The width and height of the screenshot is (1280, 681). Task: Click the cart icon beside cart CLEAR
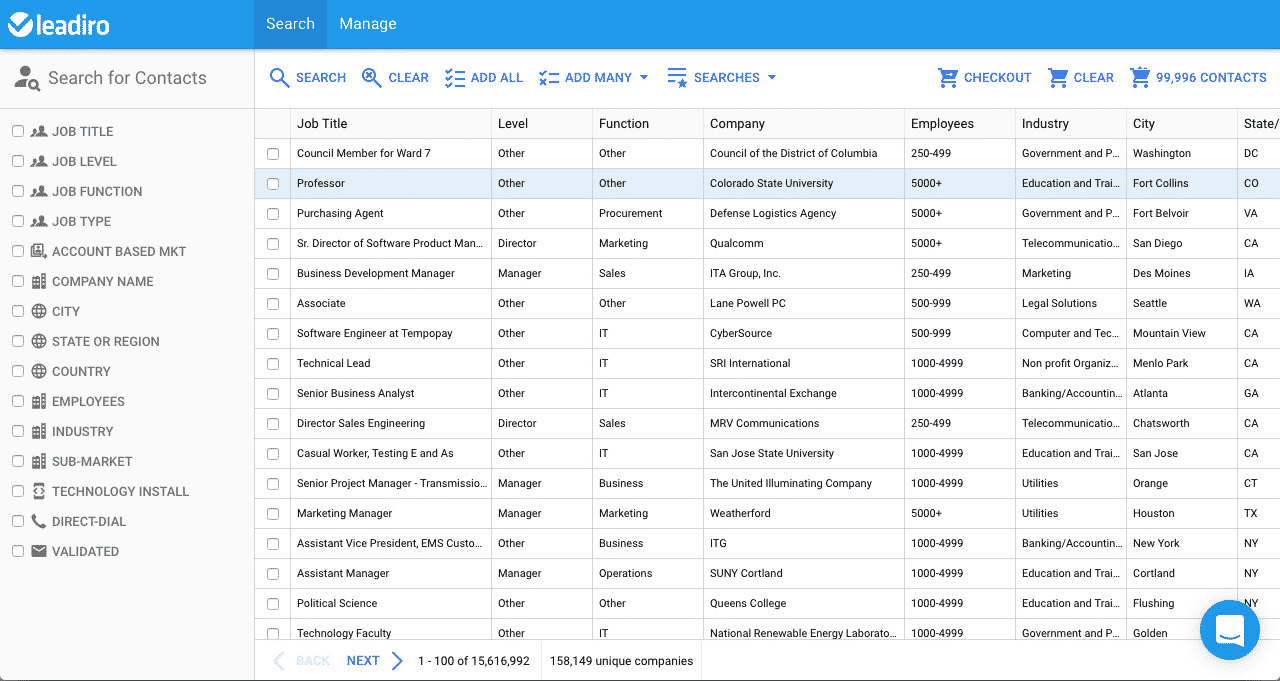tap(1058, 77)
